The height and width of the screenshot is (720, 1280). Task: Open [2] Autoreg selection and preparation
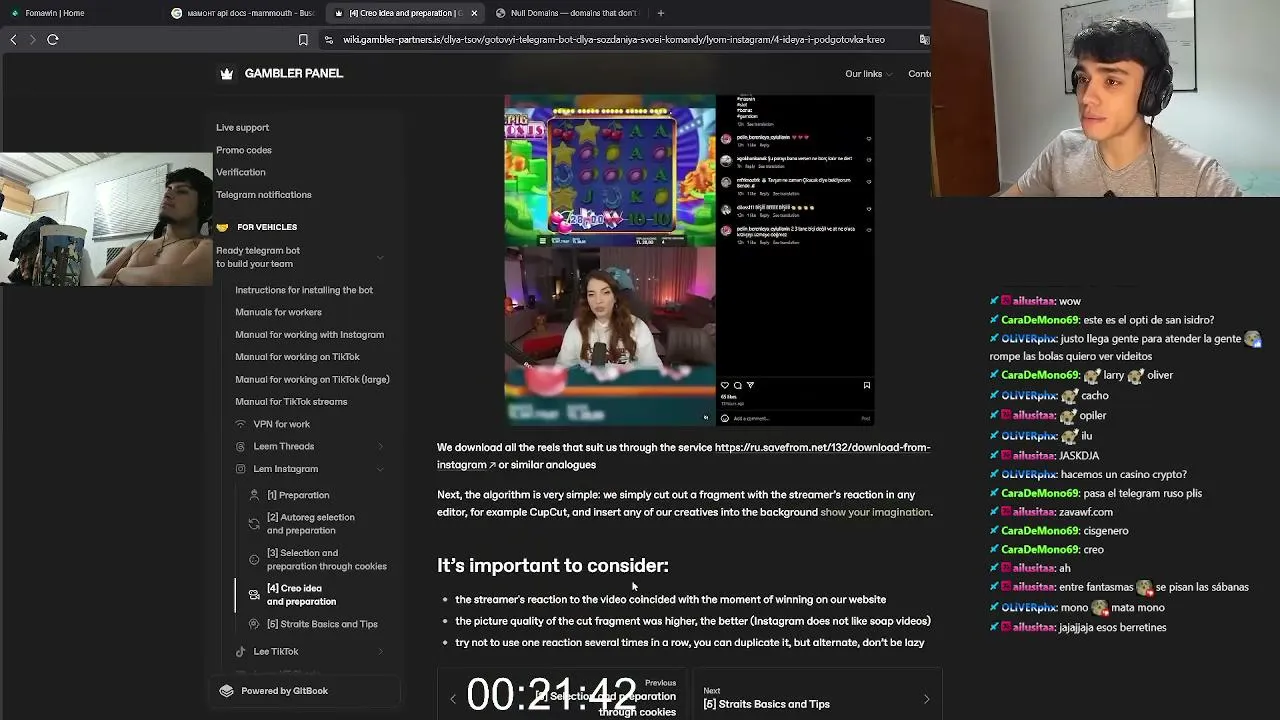[x=310, y=523]
